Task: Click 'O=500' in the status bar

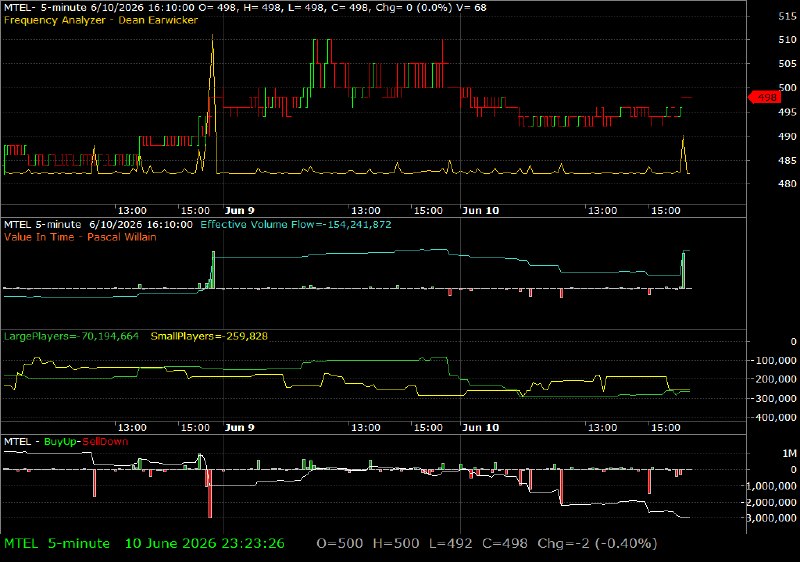Action: pos(340,544)
